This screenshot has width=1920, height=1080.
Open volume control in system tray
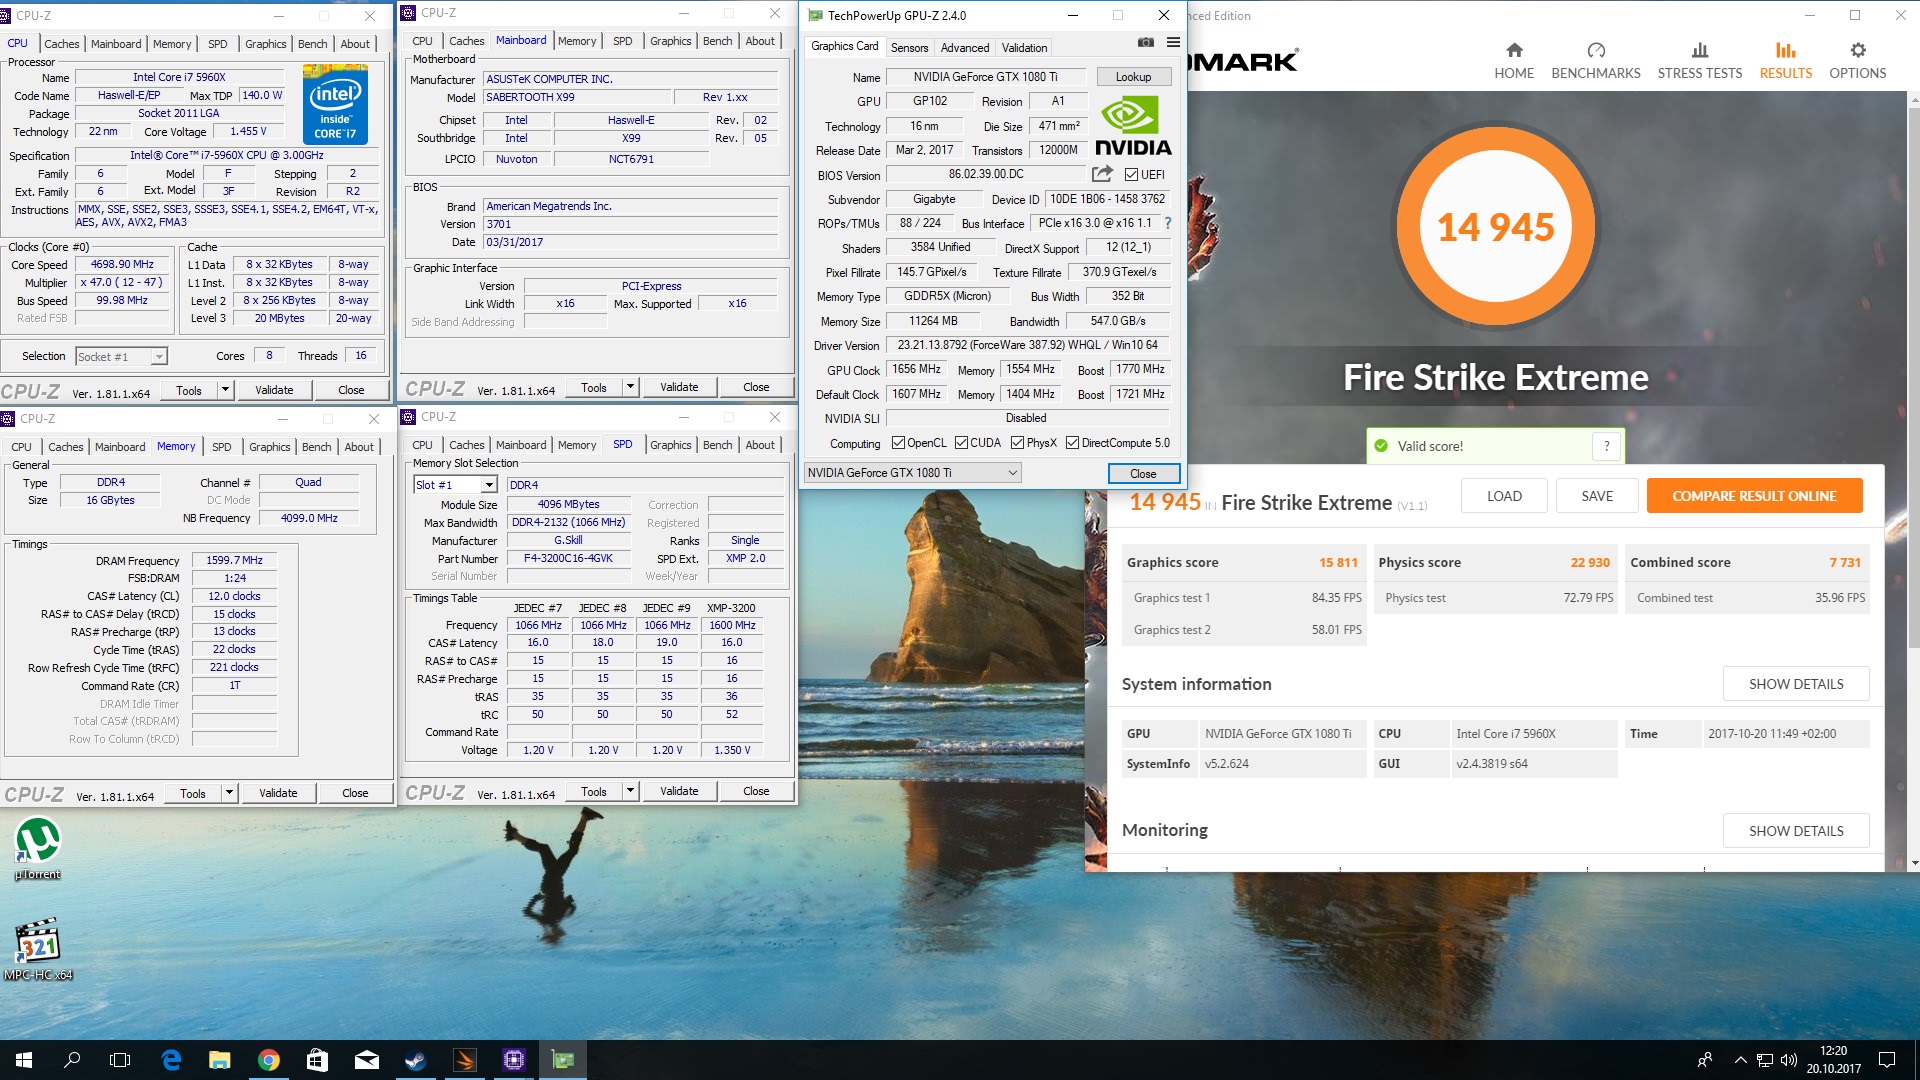coord(1789,1060)
